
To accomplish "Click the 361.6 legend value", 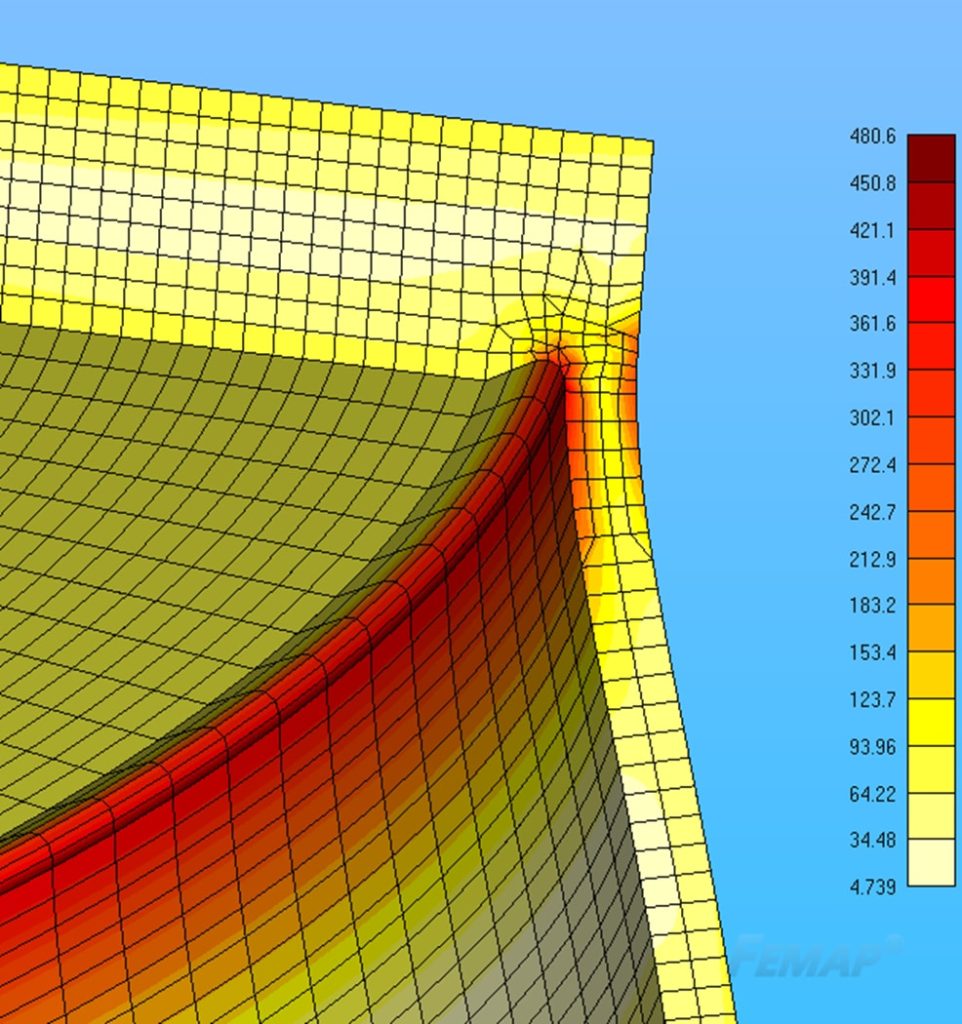I will point(873,324).
